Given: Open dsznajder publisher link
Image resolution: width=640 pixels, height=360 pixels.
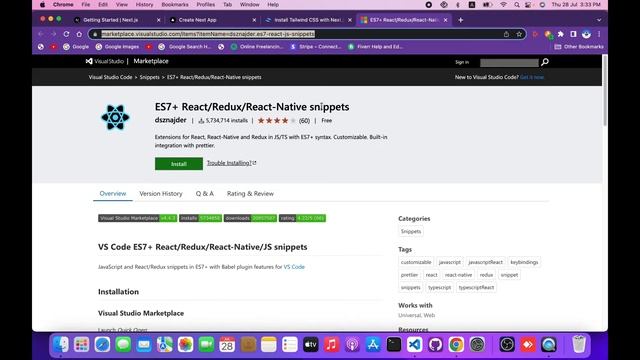Looking at the screenshot, I should [x=170, y=120].
